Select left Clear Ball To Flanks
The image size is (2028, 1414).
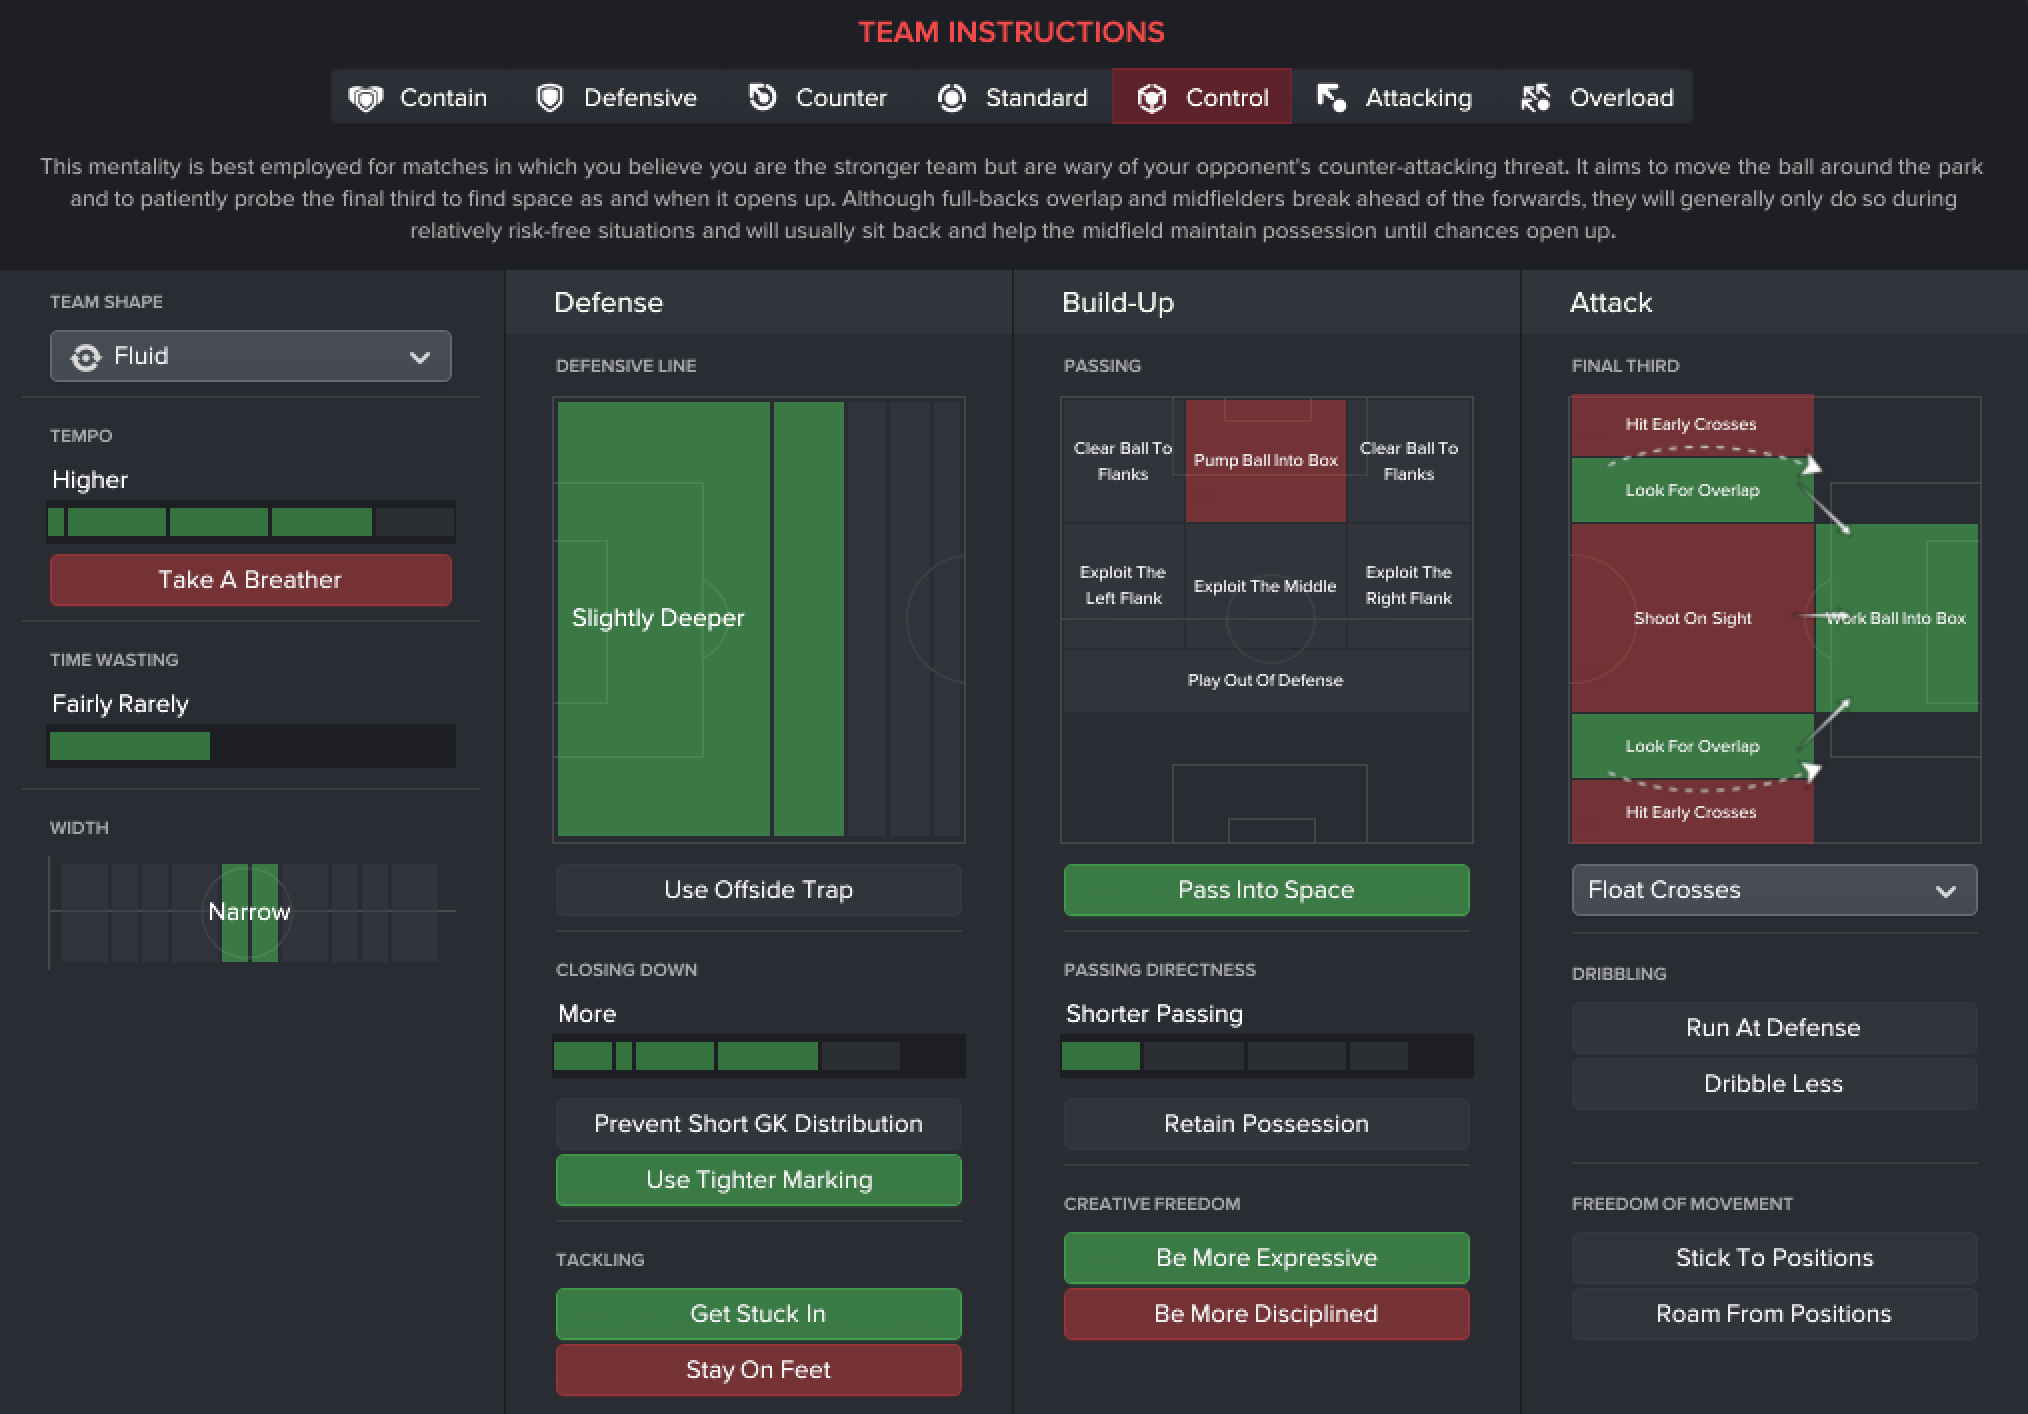[x=1123, y=460]
